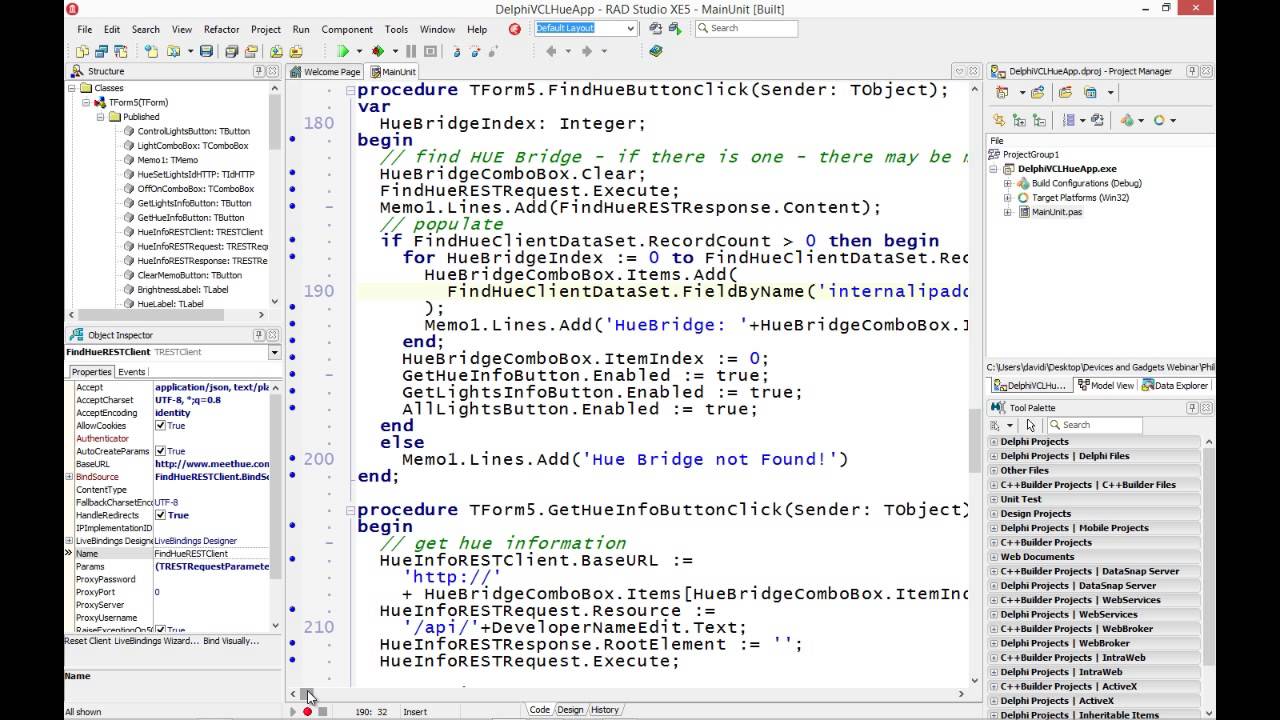Click the Forward navigation arrow in the toolbar
Screen dimensions: 1280x720
click(x=586, y=51)
